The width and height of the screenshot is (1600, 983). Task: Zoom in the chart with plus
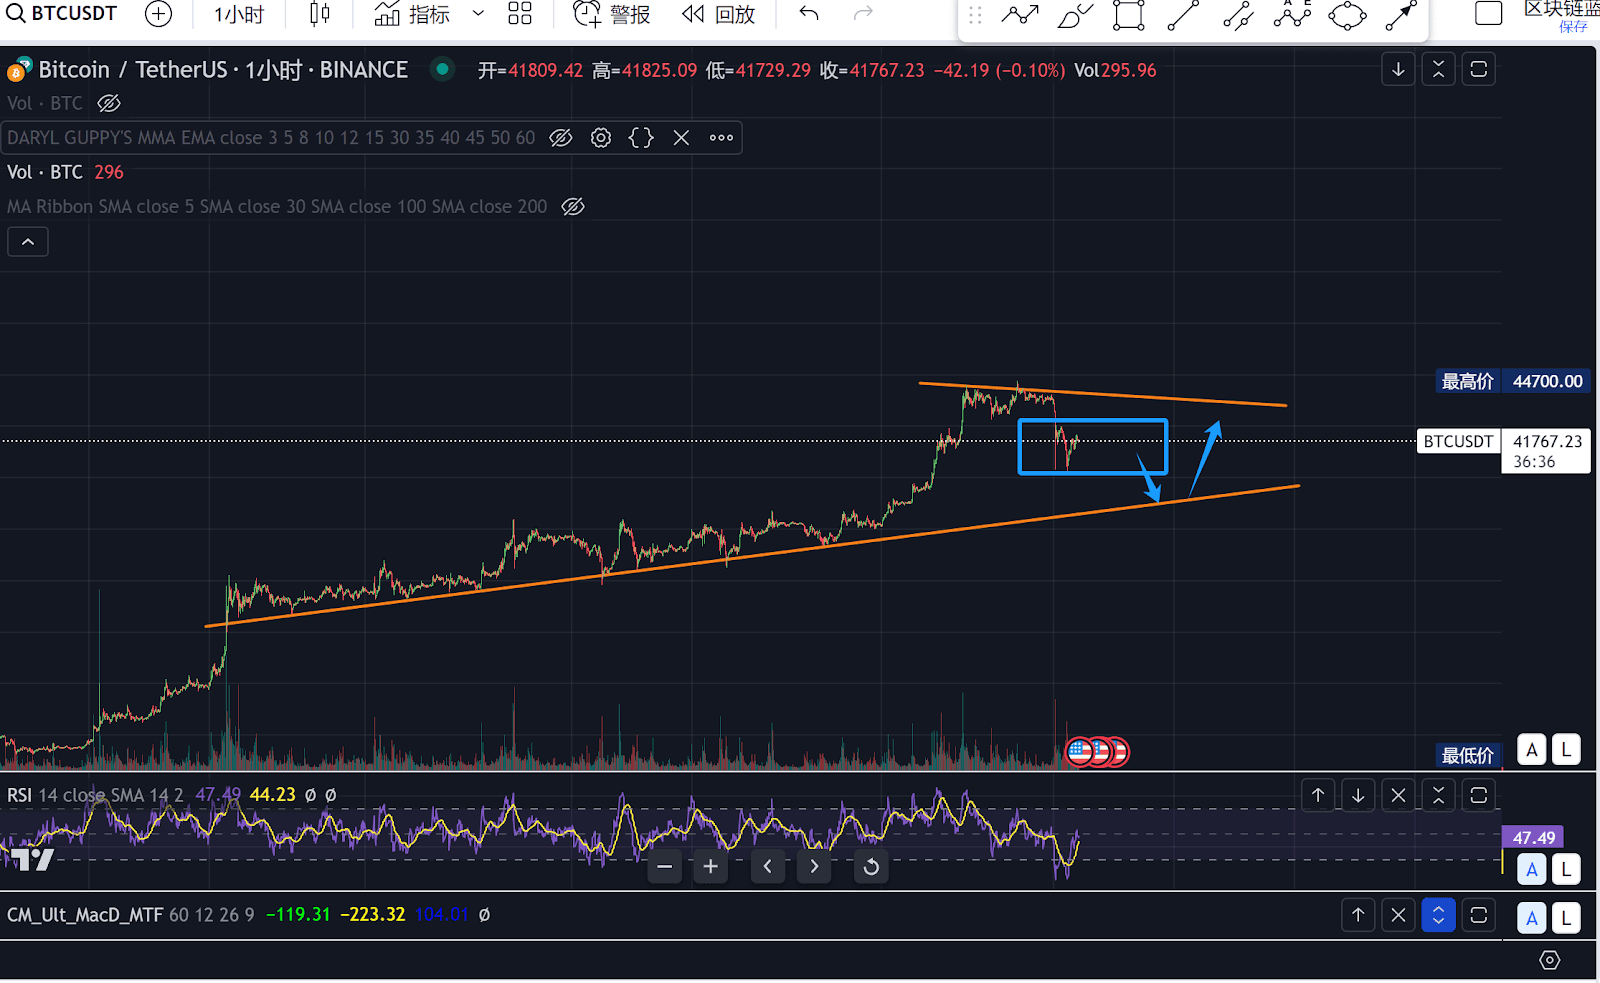(x=711, y=867)
